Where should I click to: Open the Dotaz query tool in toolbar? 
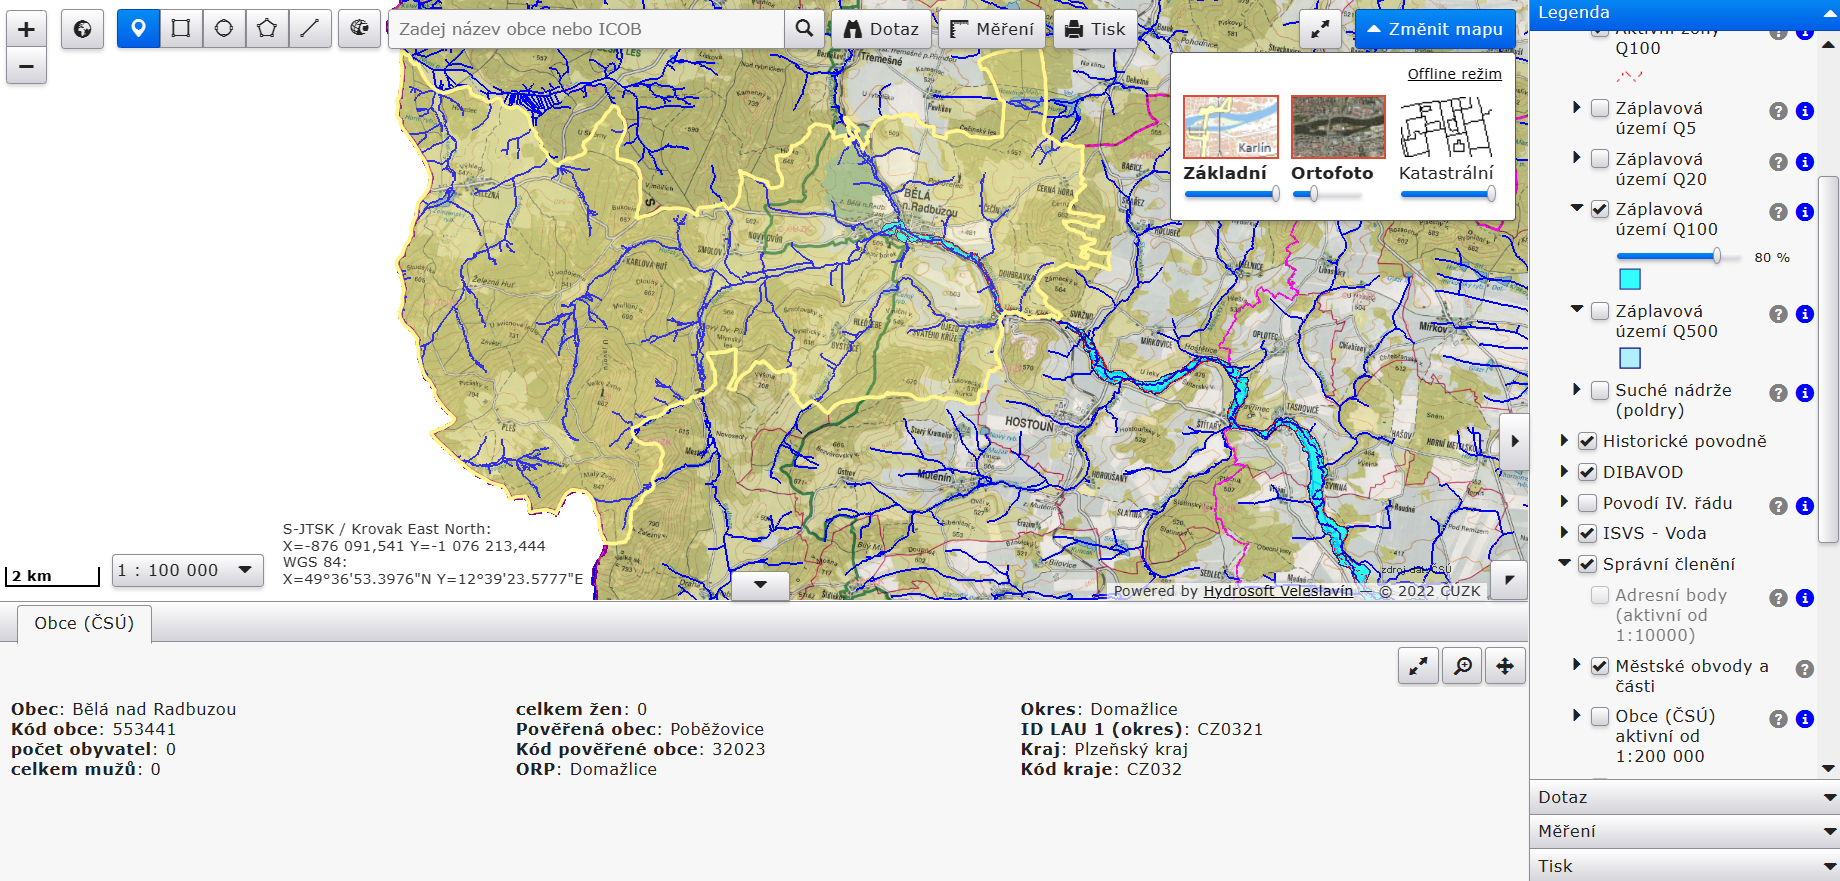pos(881,29)
